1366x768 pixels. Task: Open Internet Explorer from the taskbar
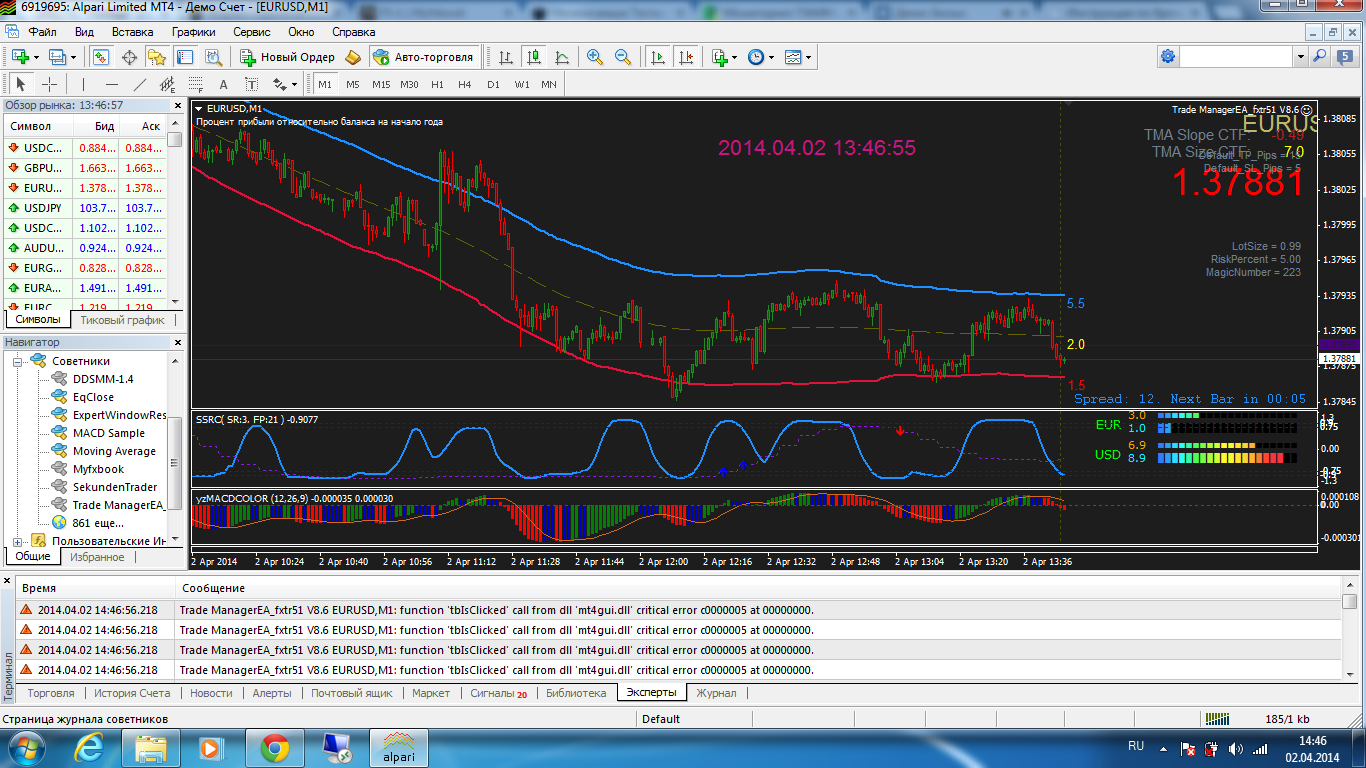tap(90, 747)
